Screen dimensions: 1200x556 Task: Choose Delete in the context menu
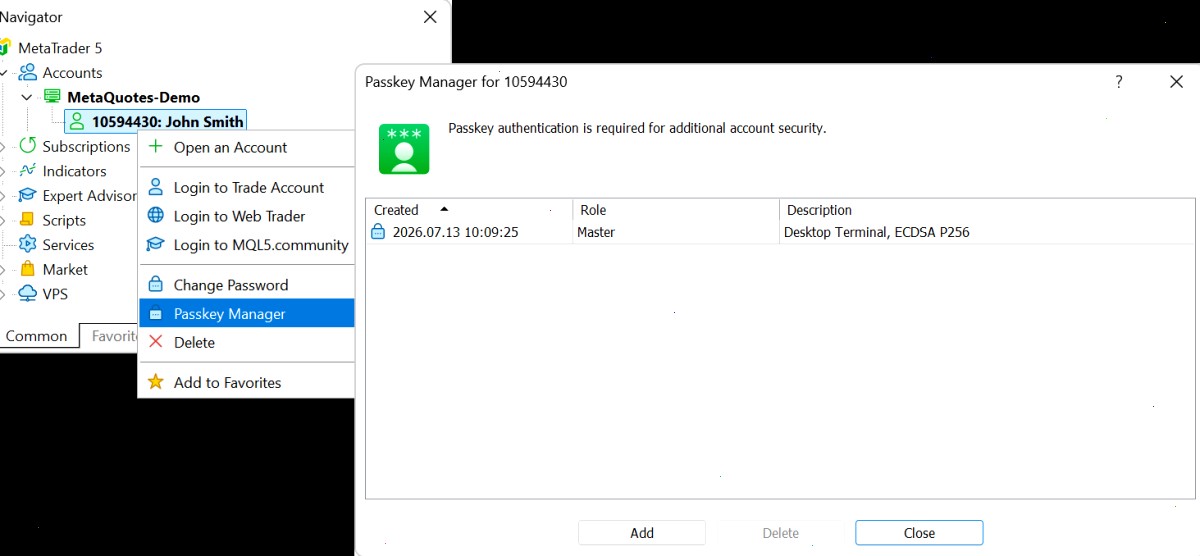click(247, 342)
